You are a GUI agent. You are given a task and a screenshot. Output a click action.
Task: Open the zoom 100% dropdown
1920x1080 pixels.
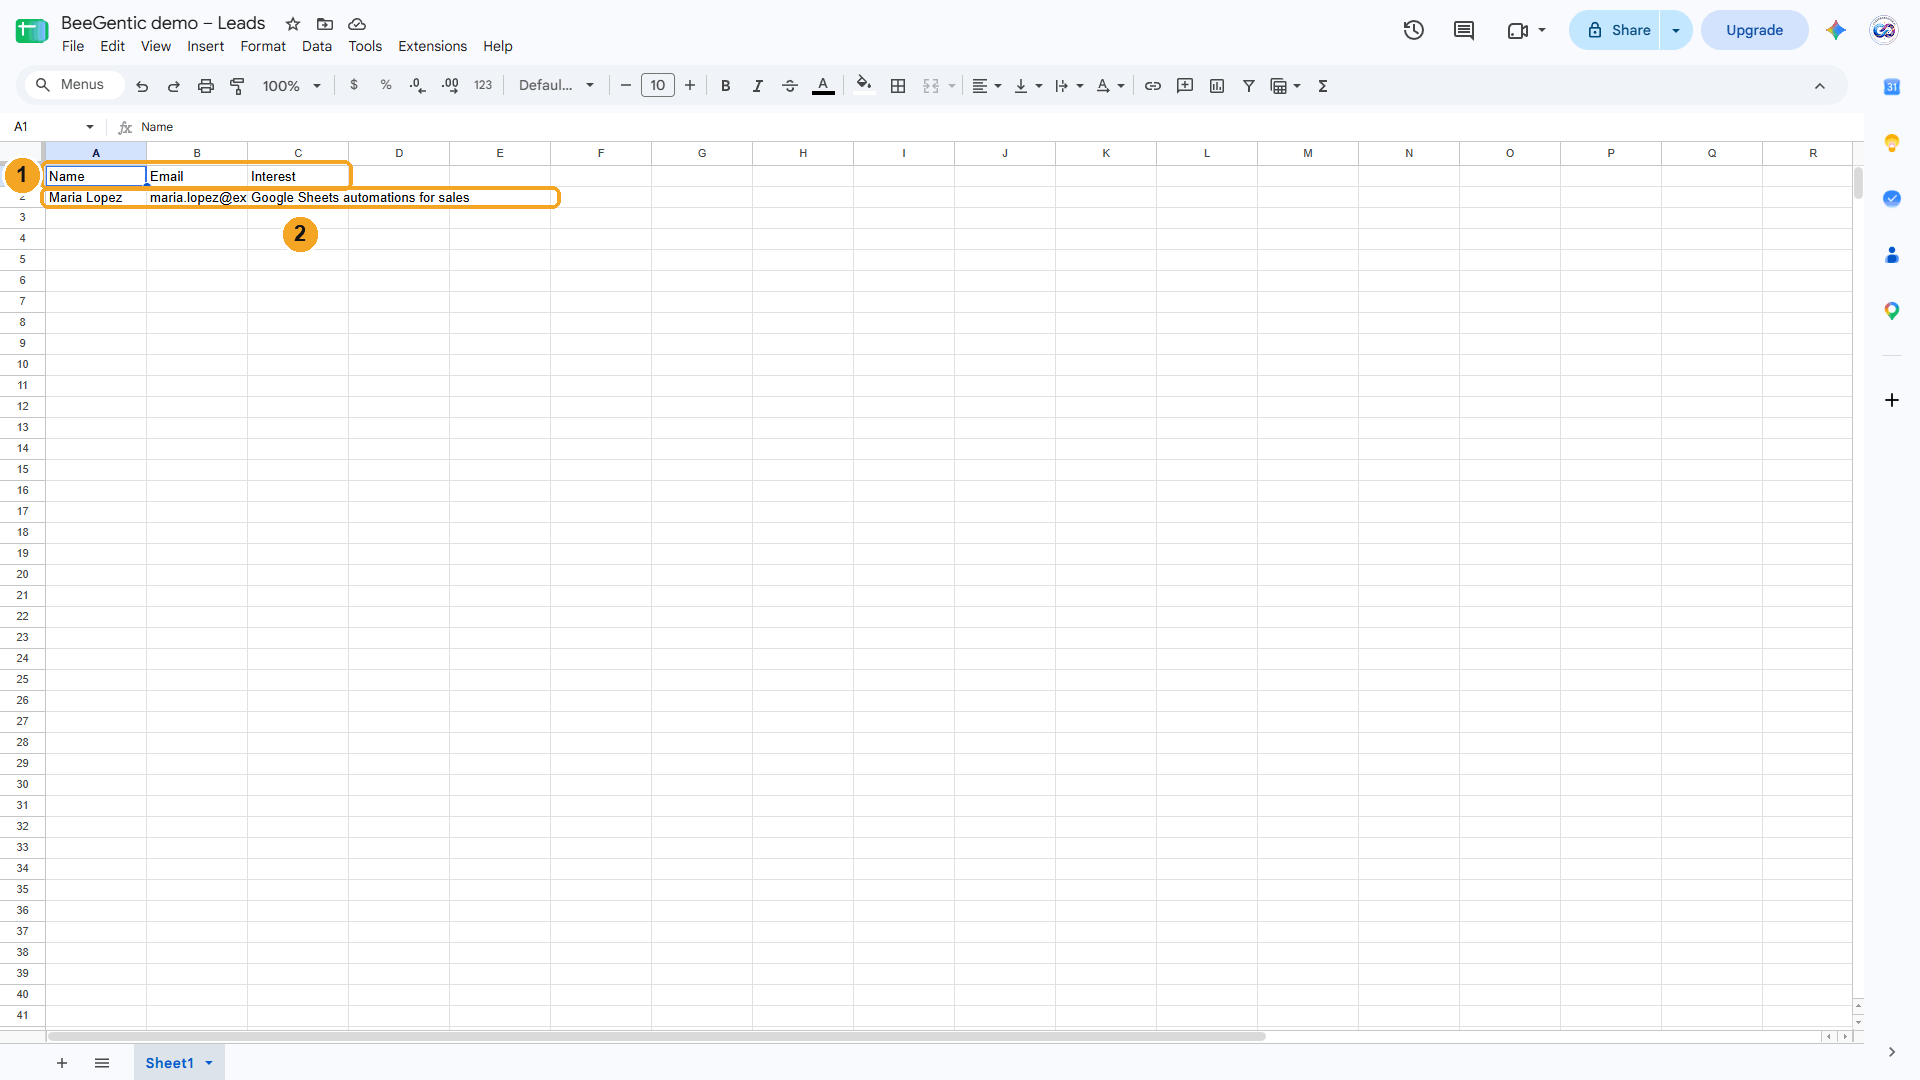pos(291,86)
